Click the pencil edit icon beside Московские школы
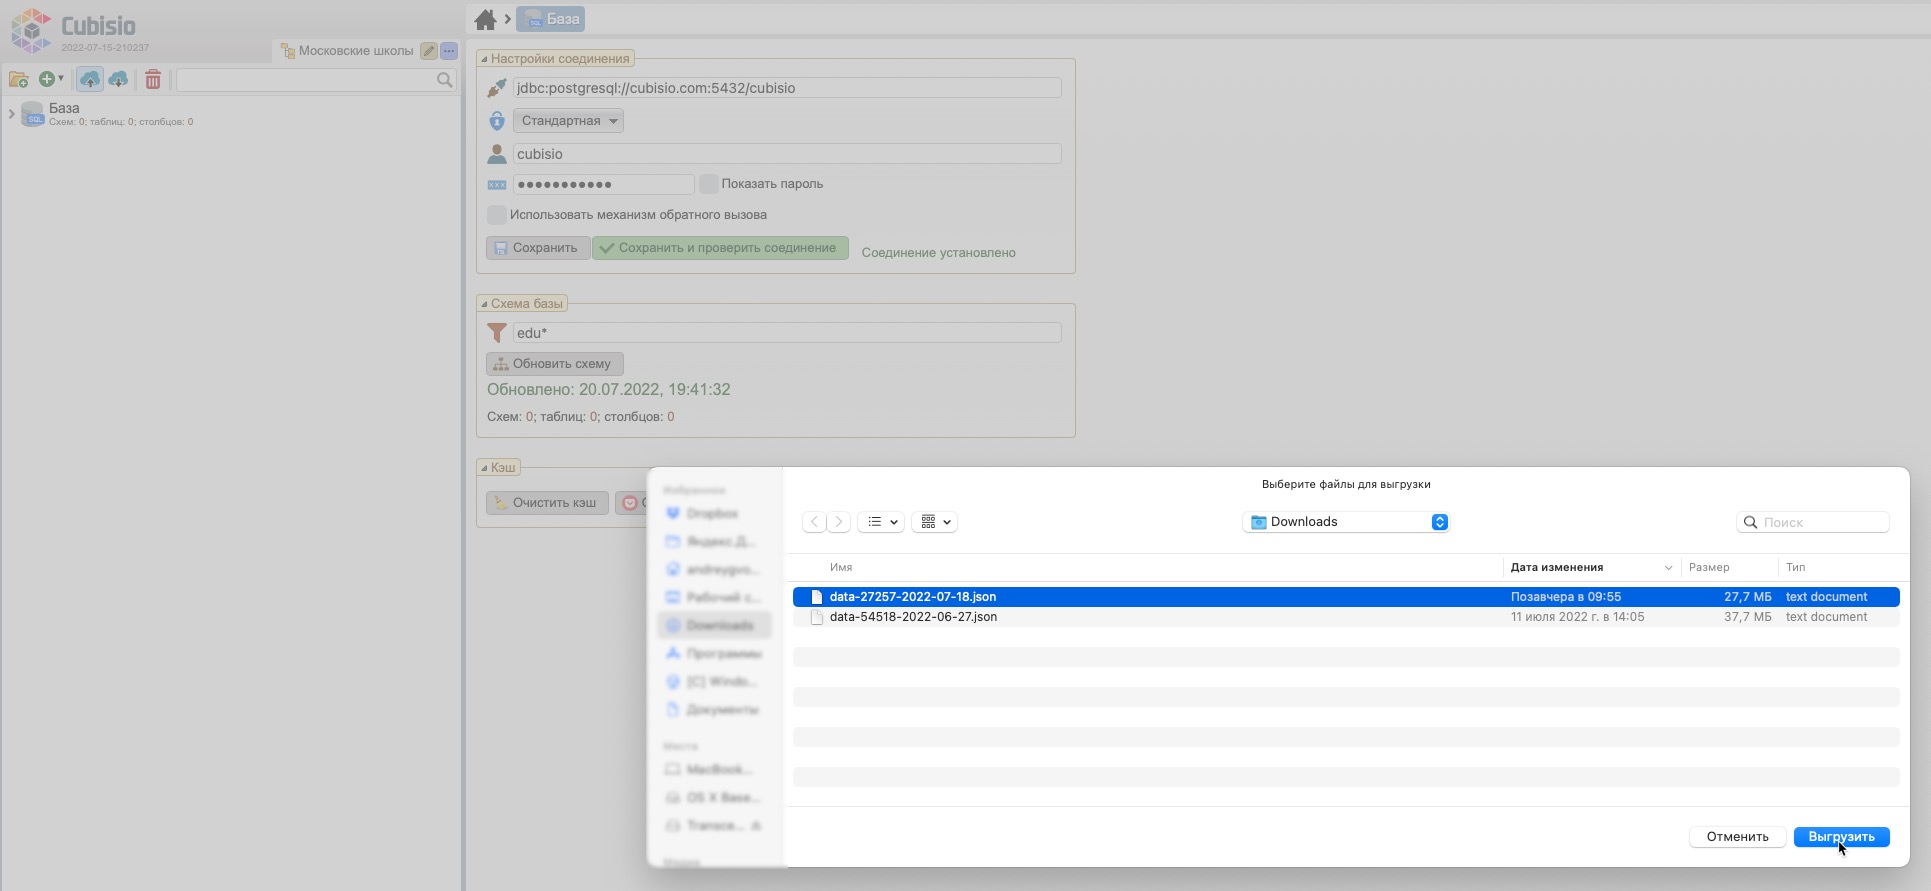 (428, 51)
